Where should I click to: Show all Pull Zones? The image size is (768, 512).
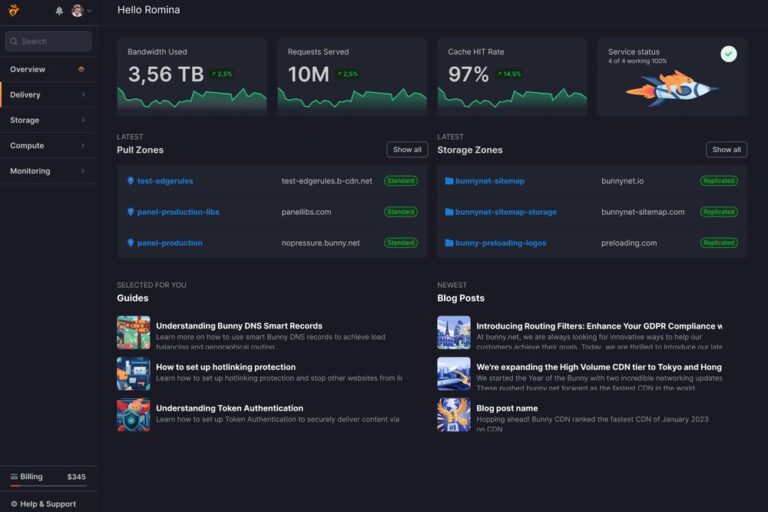coord(407,149)
